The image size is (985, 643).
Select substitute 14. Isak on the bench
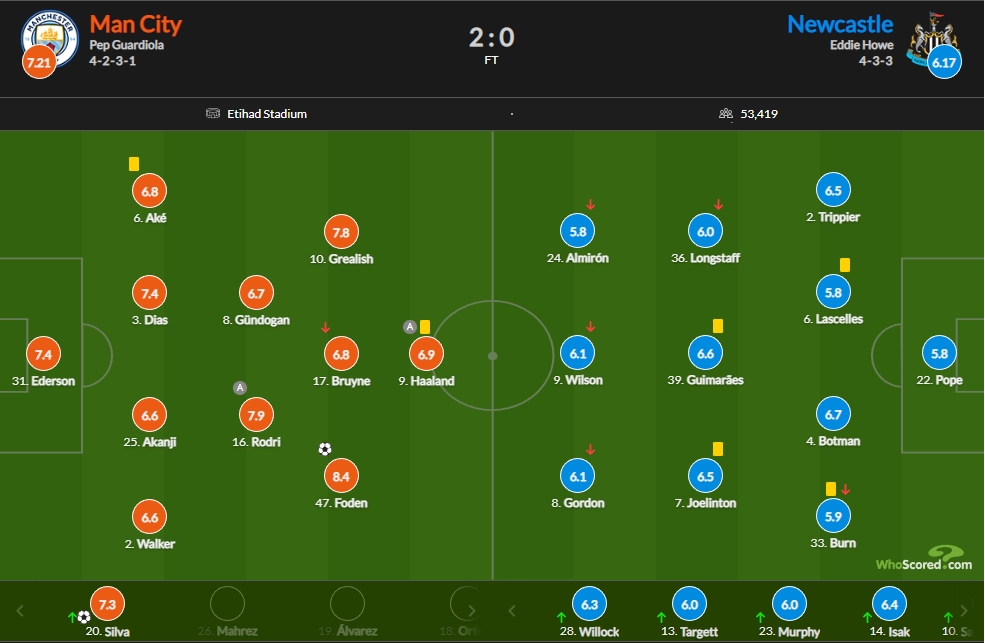pos(890,612)
